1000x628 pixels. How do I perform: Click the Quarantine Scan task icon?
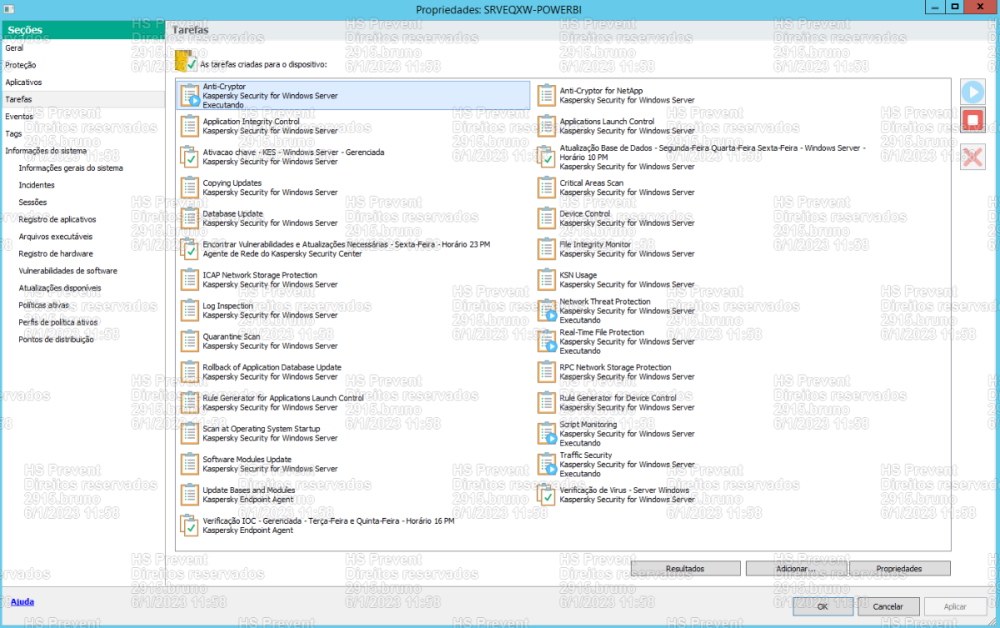coord(189,341)
